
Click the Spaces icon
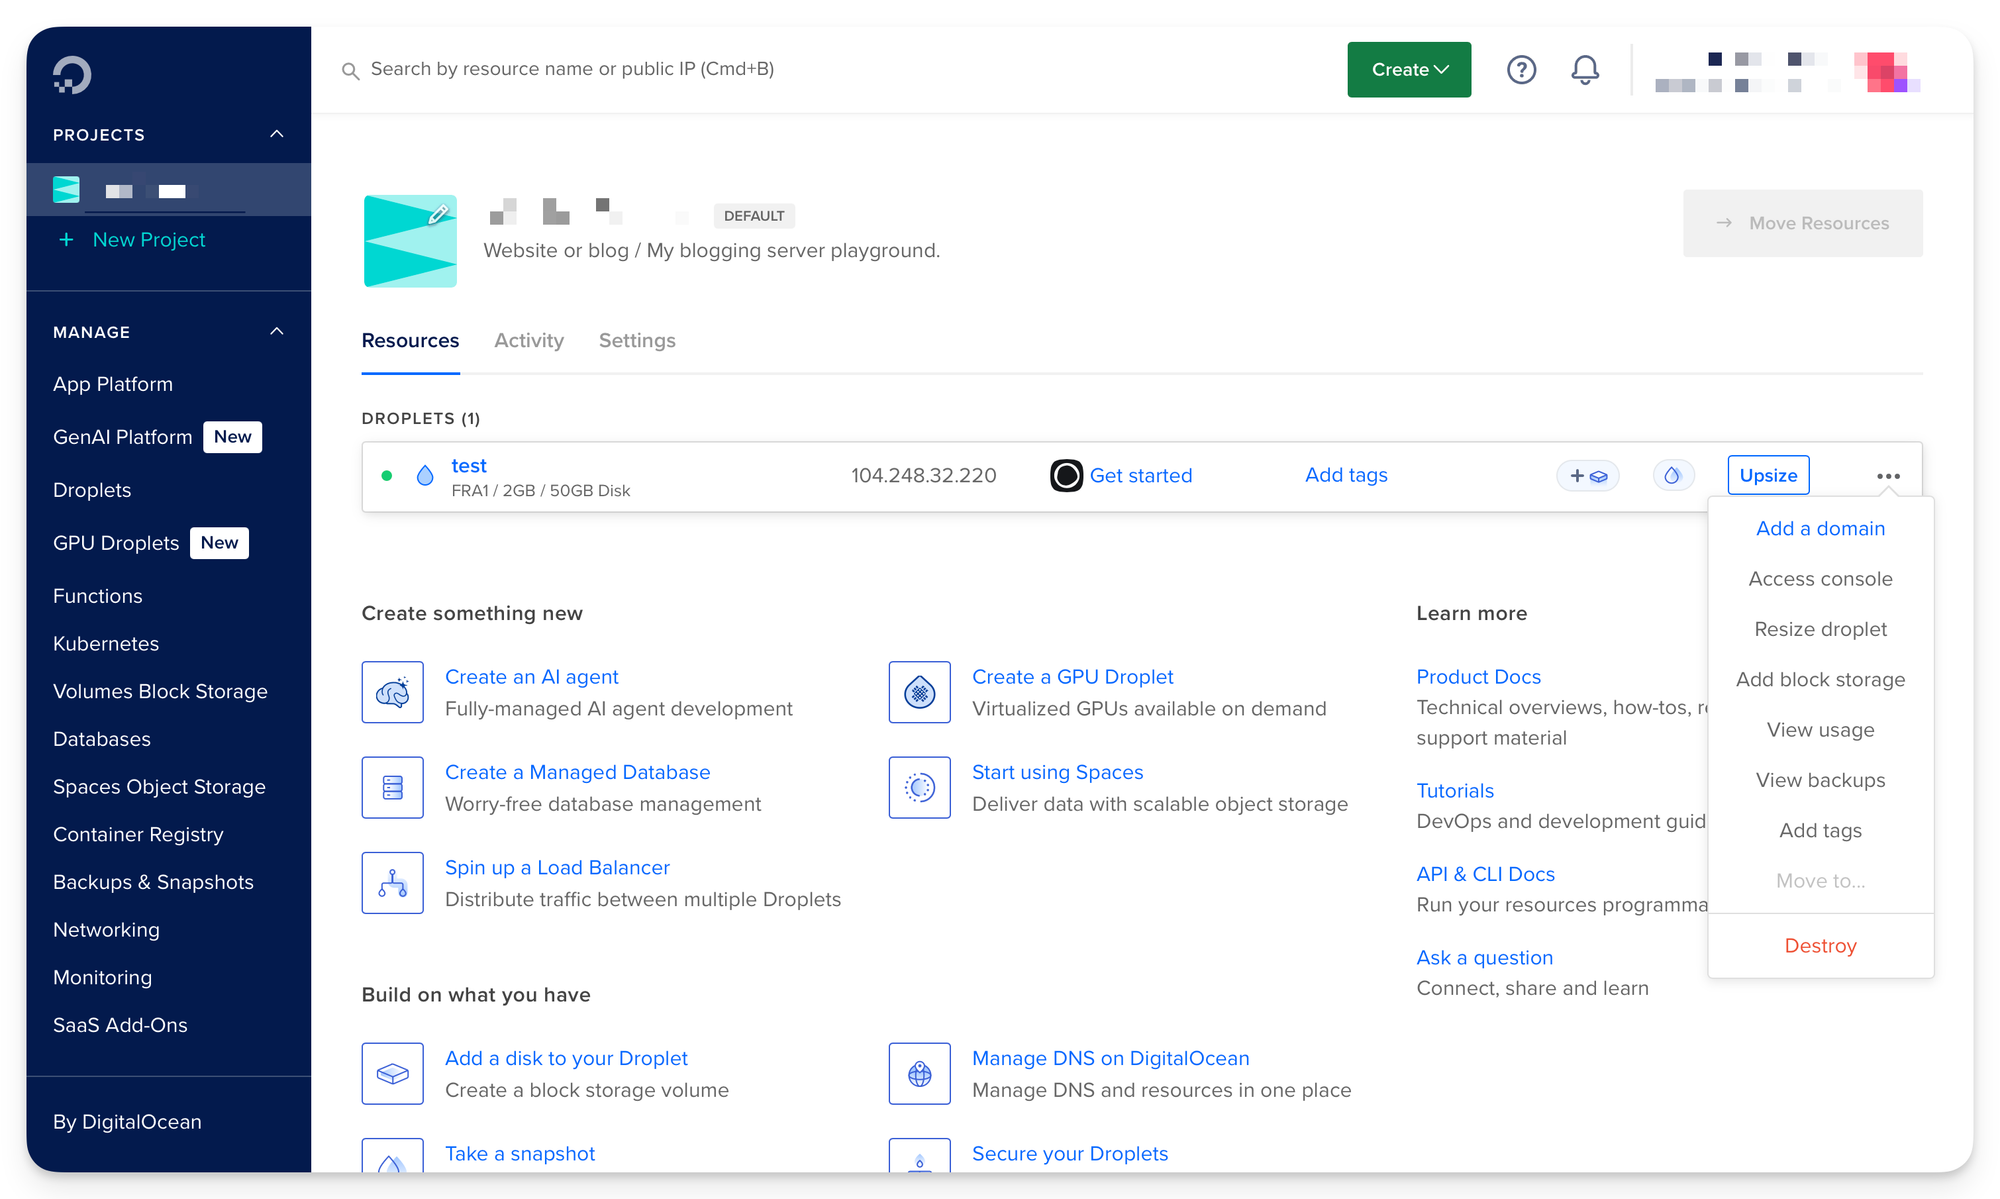tap(919, 787)
